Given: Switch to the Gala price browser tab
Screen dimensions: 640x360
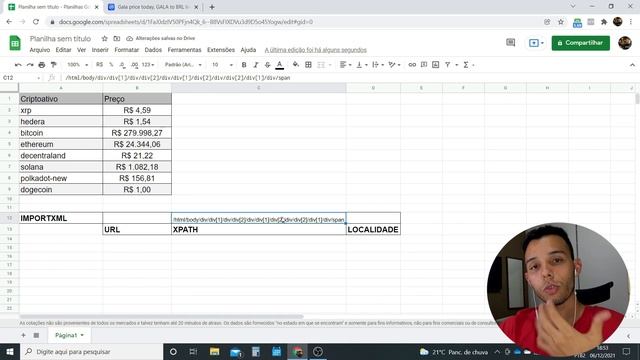Looking at the screenshot, I should point(153,7).
